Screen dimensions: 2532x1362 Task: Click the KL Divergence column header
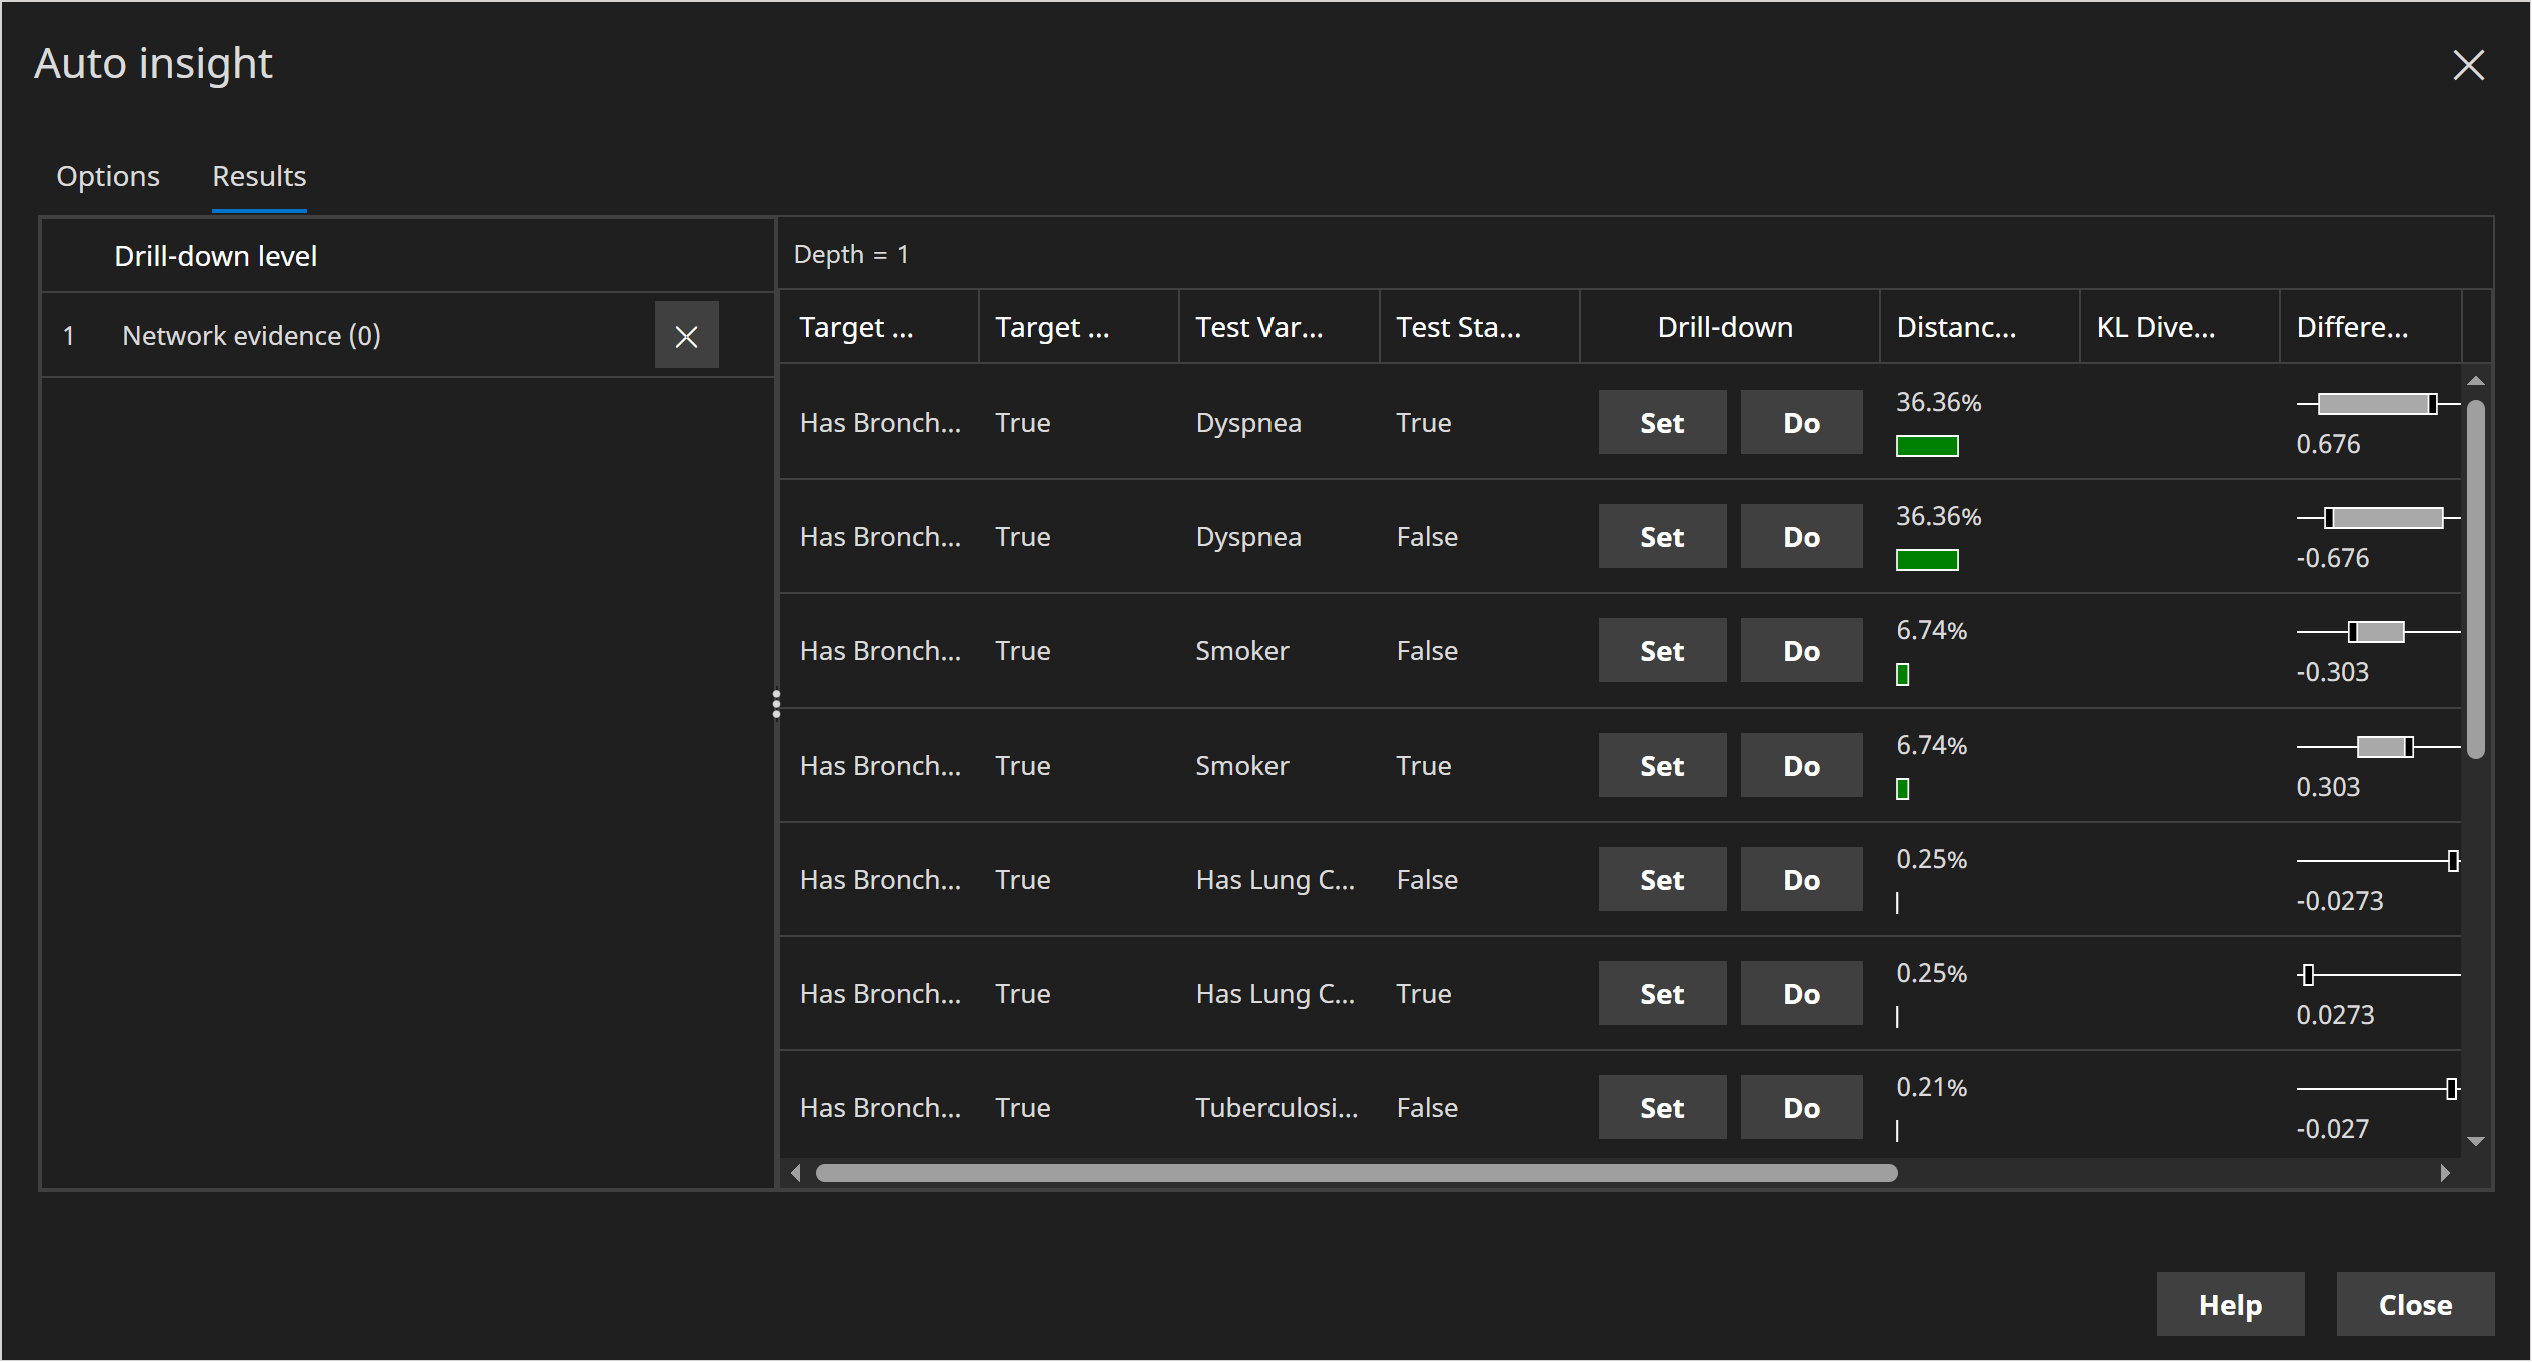[x=2156, y=327]
